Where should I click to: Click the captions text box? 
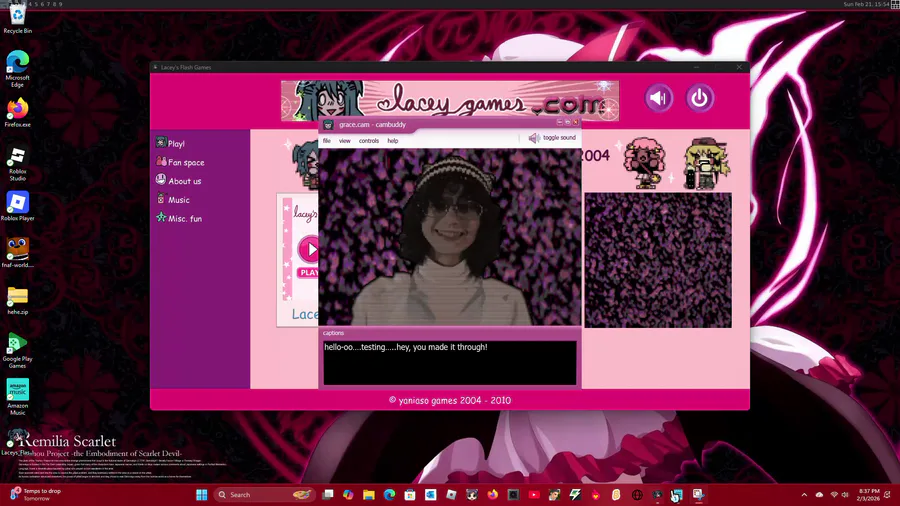coord(449,363)
